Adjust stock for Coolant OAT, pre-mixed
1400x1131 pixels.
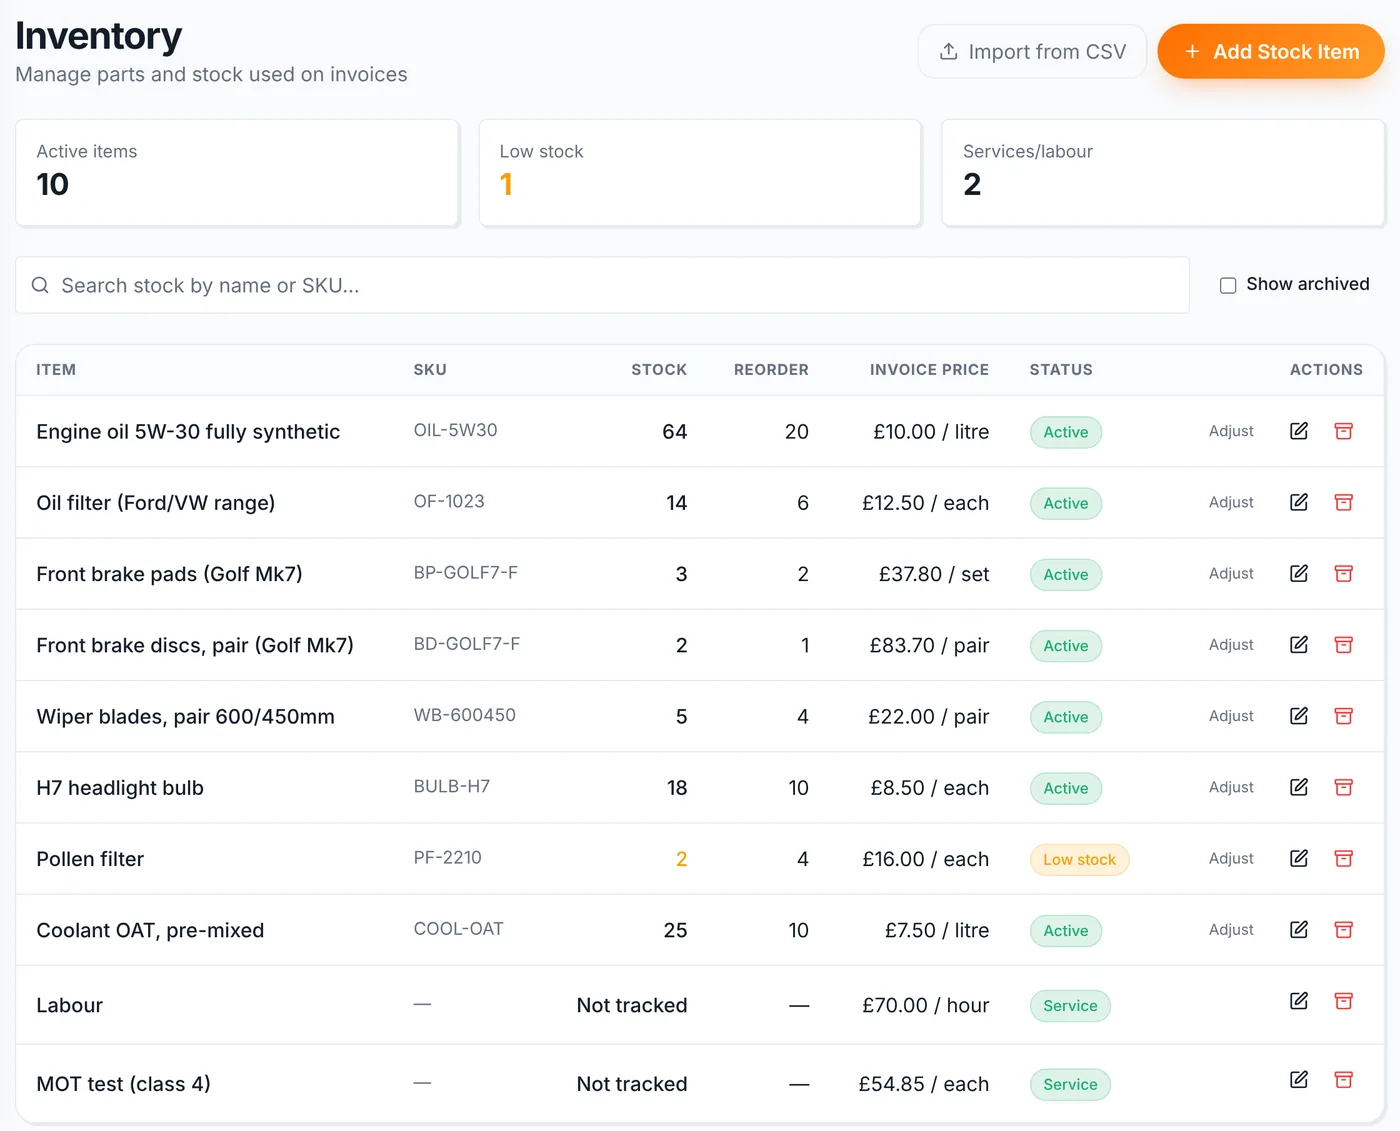1231,930
